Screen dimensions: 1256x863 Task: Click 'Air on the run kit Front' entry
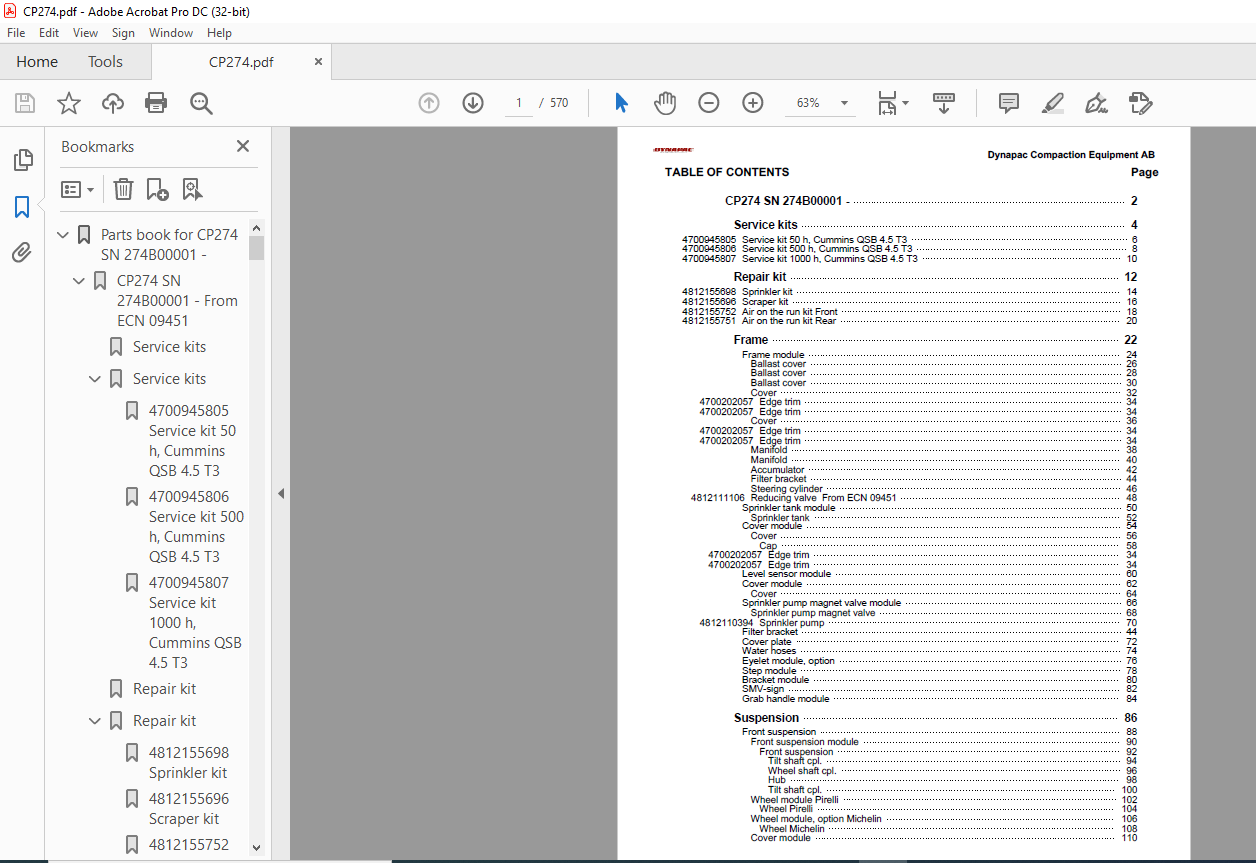coord(790,312)
